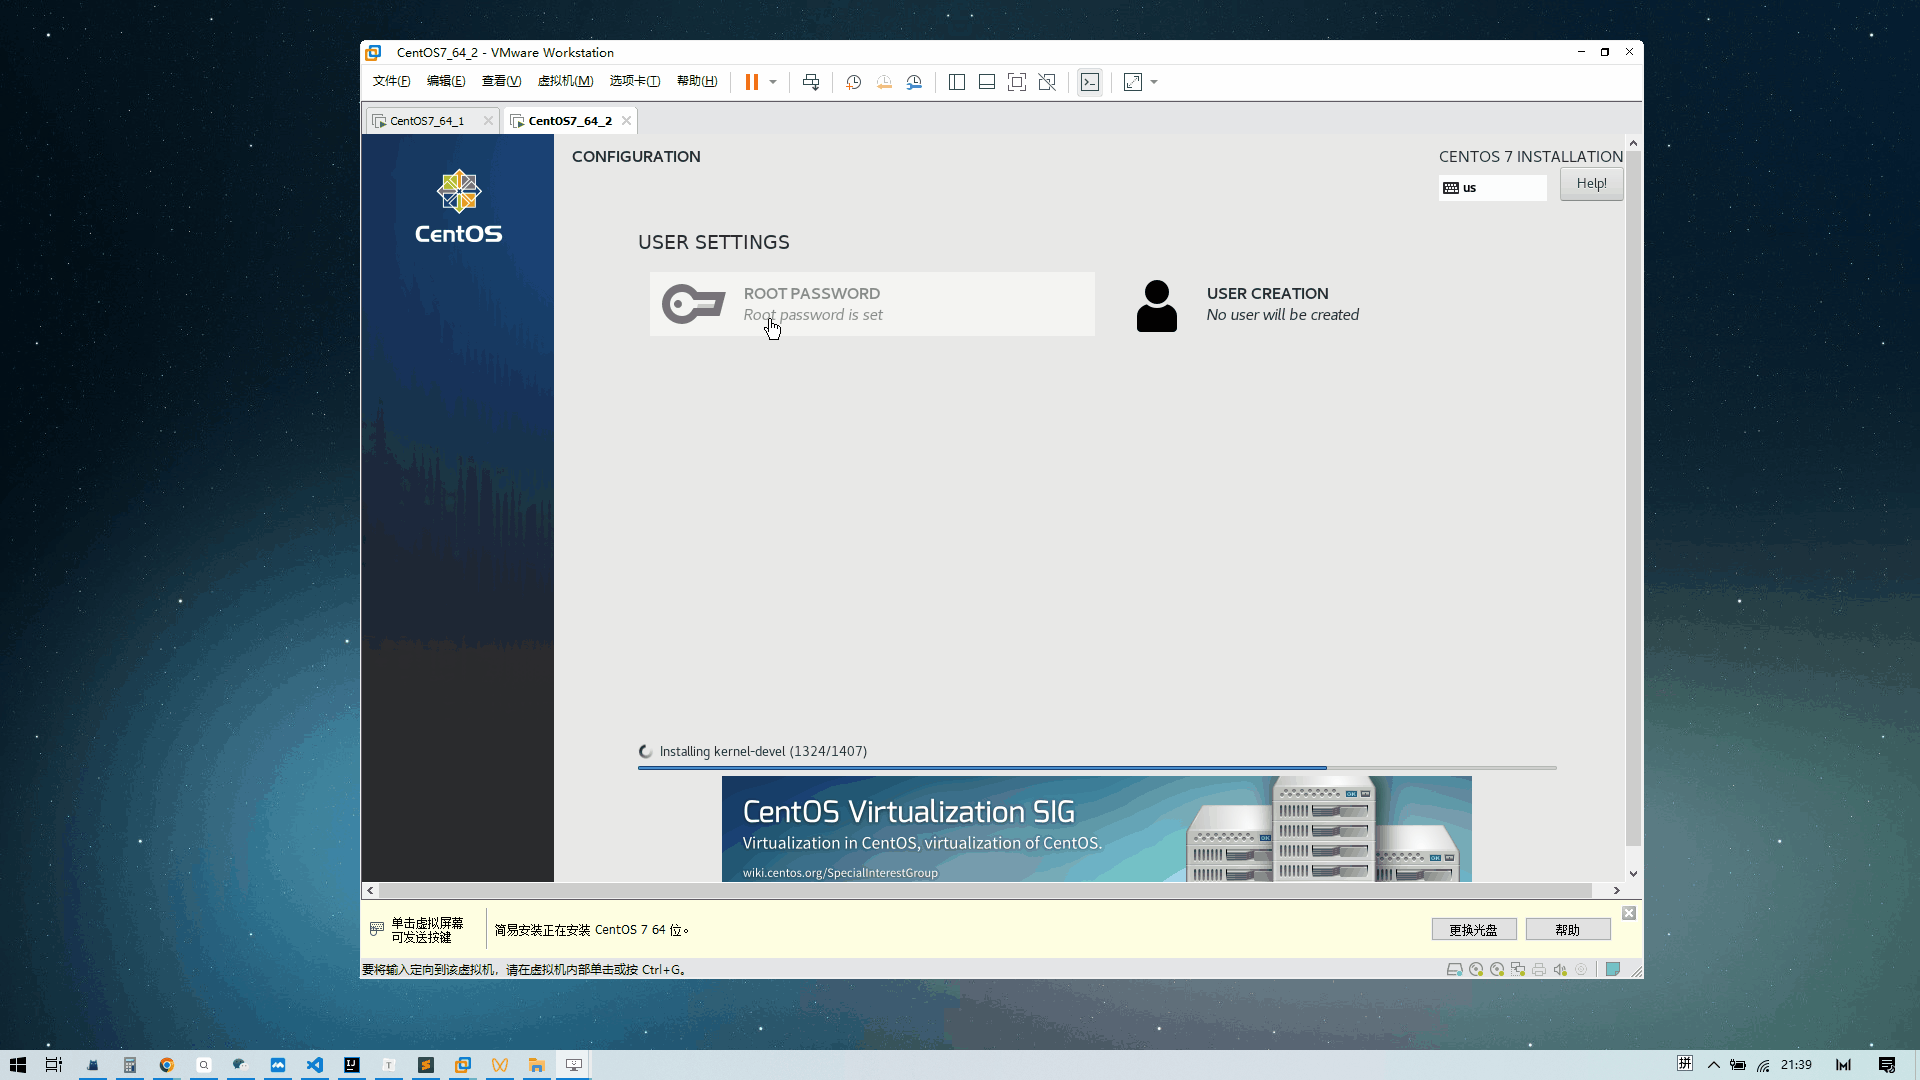
Task: Click the network adapter status icon
Action: (x=1518, y=969)
